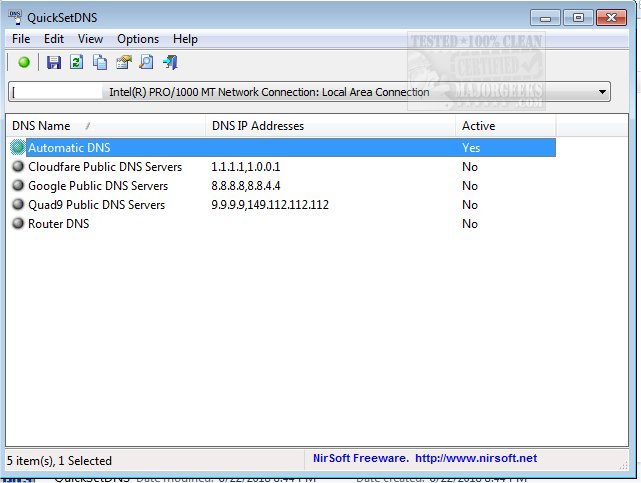The image size is (641, 483).
Task: Select the Router DNS entry
Action: [x=58, y=224]
